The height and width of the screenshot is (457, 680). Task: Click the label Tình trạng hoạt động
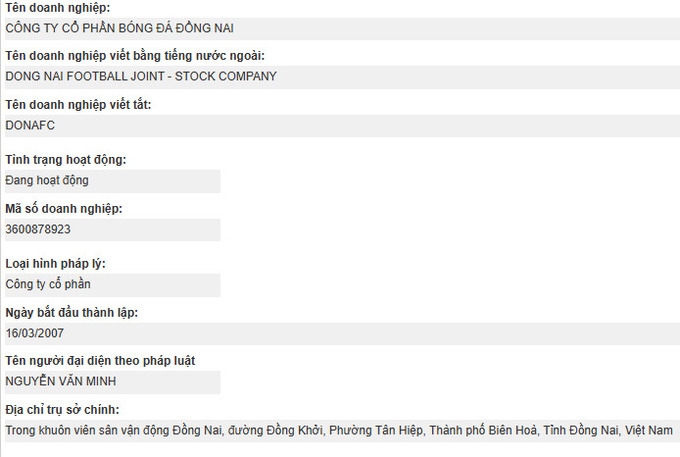(x=65, y=160)
